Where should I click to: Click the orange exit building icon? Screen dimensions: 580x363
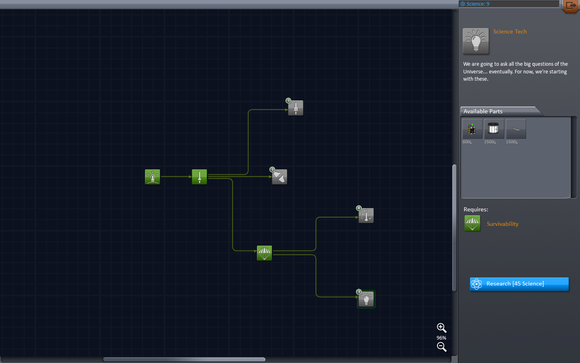click(x=571, y=6)
